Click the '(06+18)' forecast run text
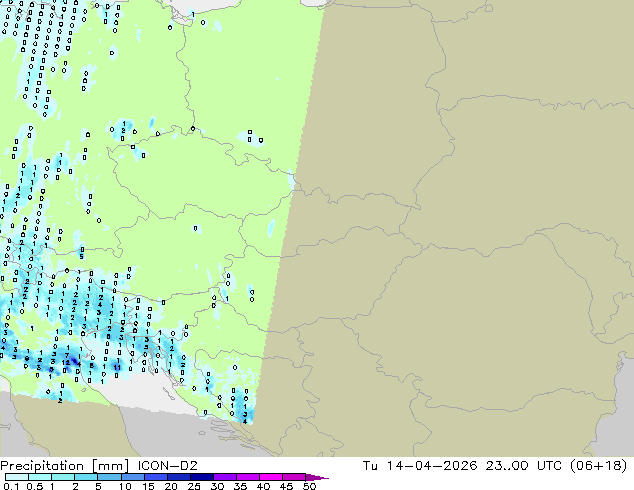Screen dimensions: 634x490 (598, 466)
